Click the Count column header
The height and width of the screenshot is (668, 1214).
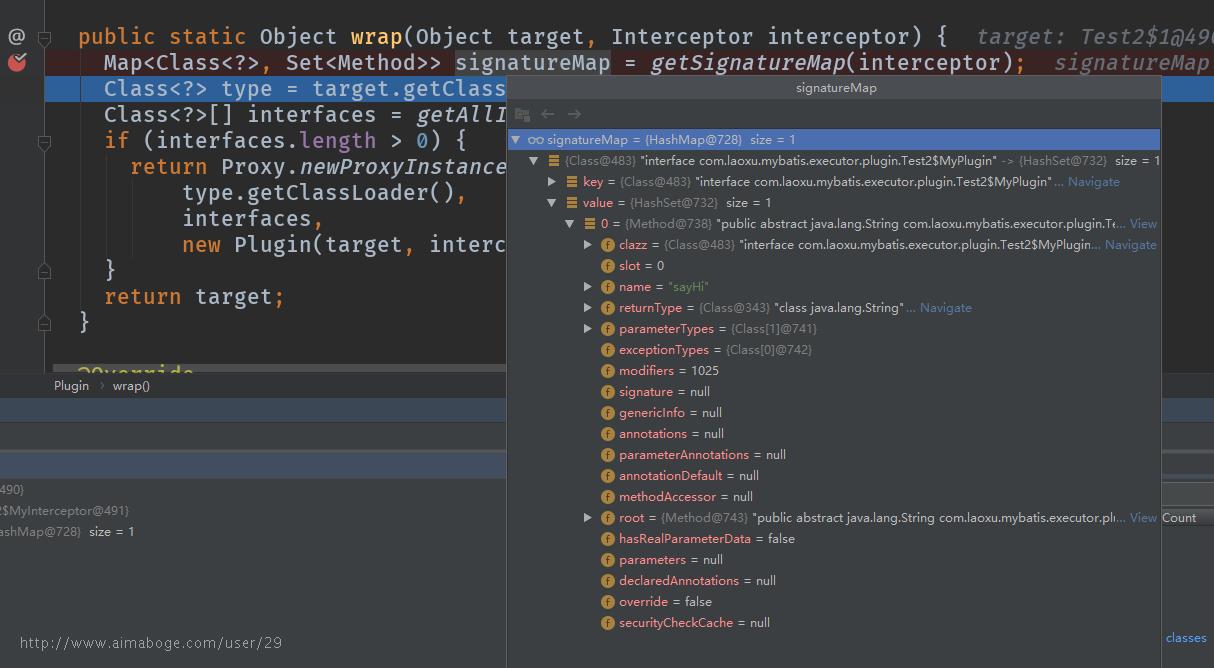[x=1179, y=518]
